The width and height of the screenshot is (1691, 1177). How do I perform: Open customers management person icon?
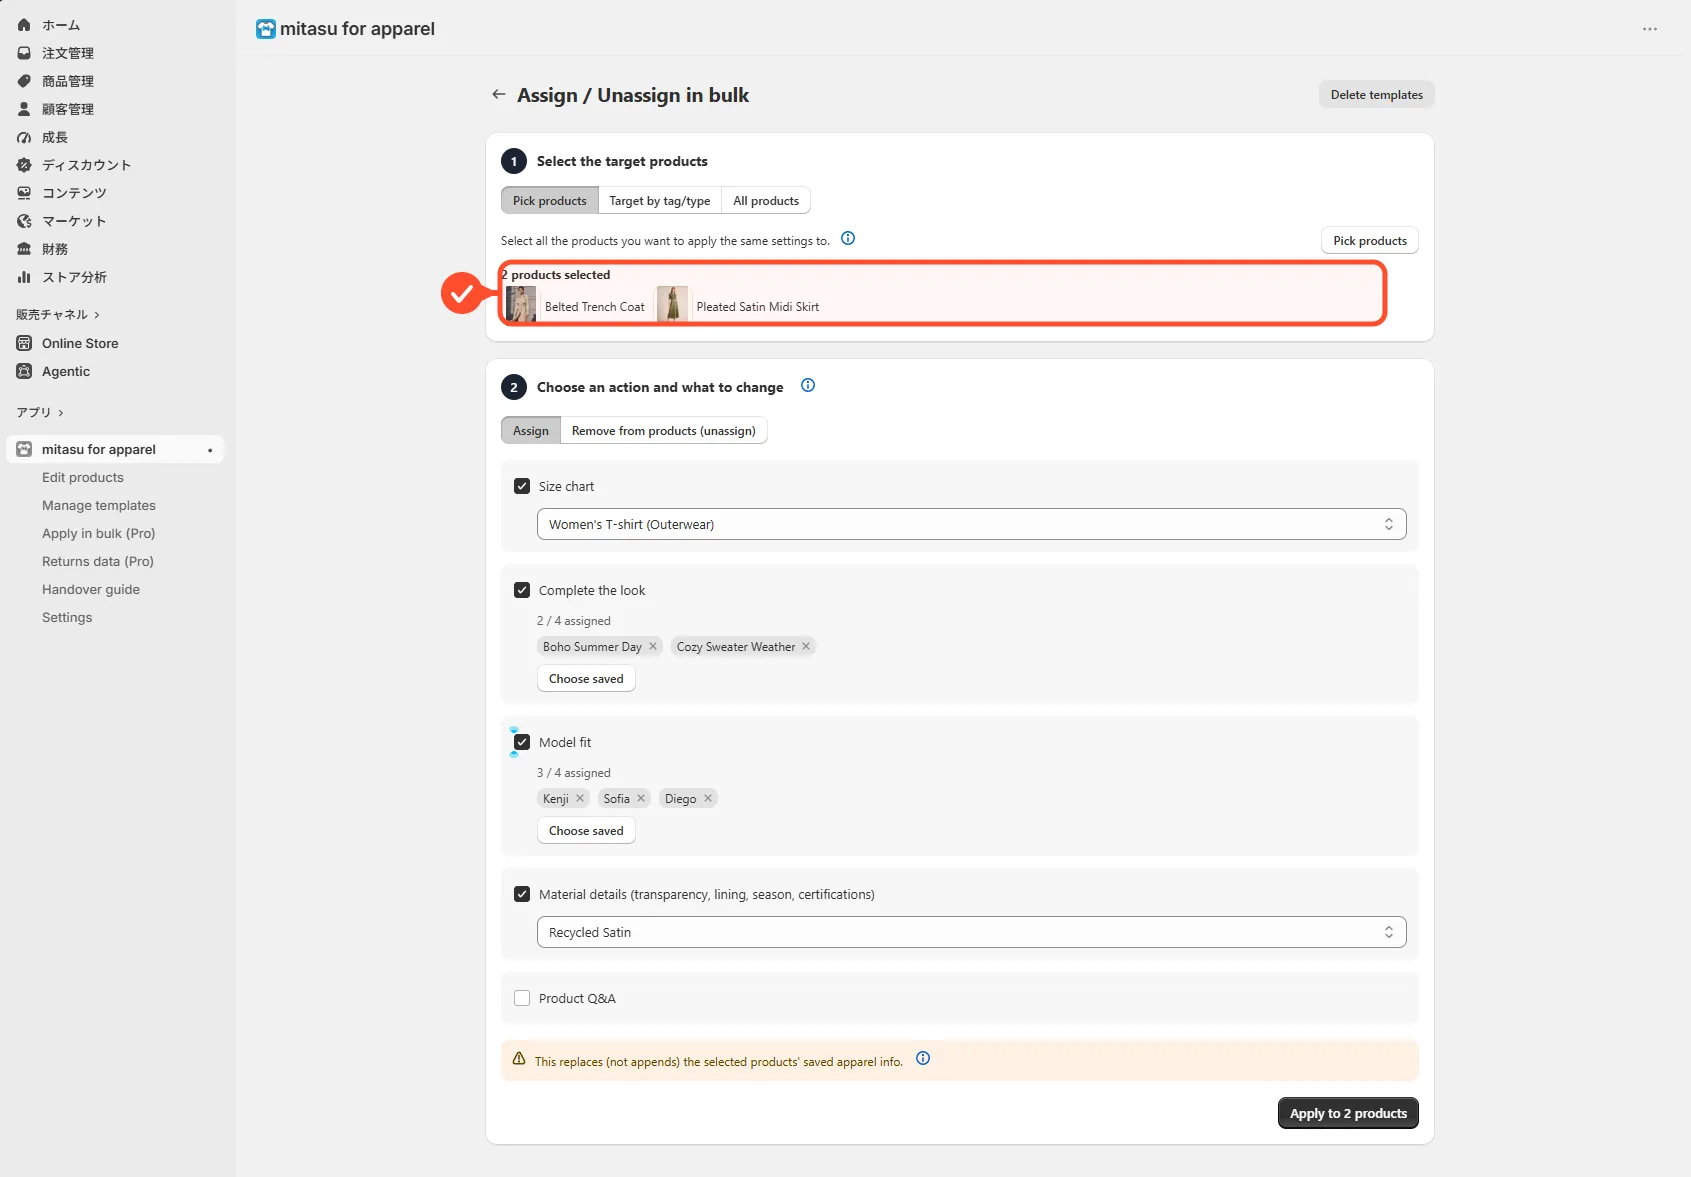[x=24, y=109]
